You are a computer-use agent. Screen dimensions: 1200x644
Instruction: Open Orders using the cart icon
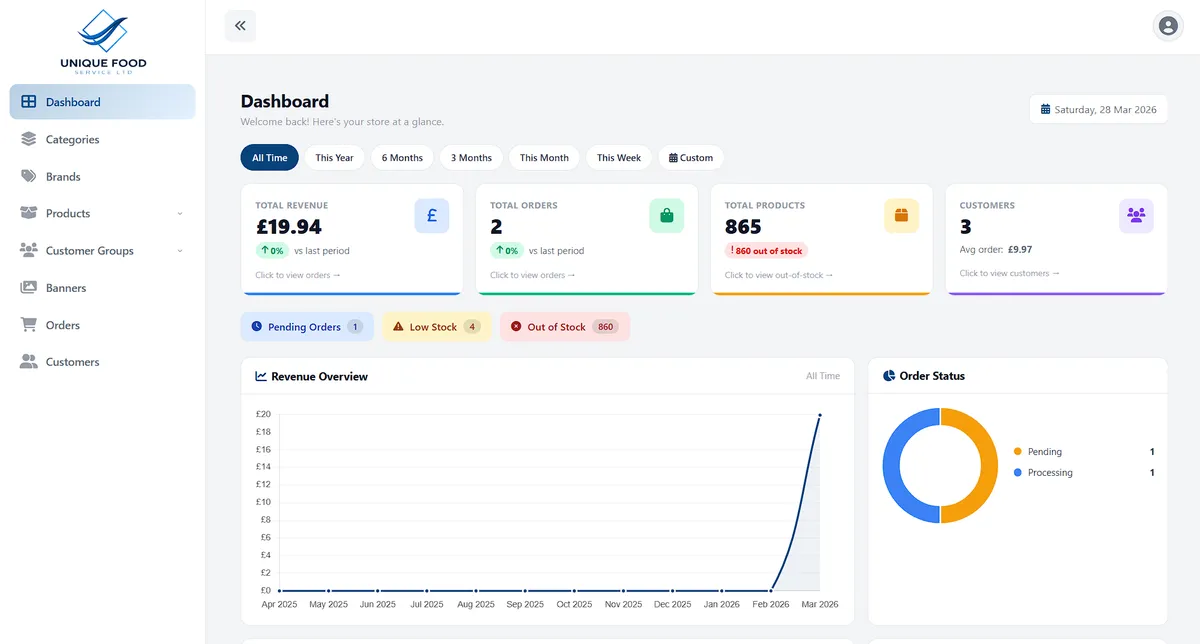[27, 324]
